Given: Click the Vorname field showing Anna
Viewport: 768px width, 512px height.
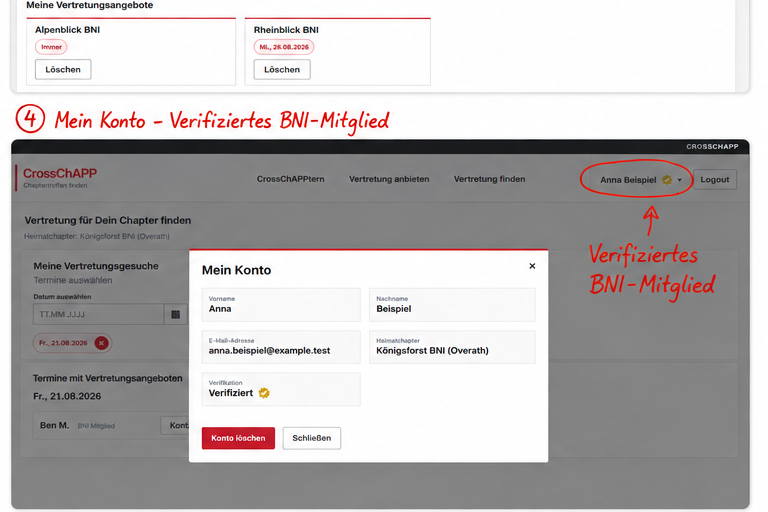Looking at the screenshot, I should tap(281, 305).
